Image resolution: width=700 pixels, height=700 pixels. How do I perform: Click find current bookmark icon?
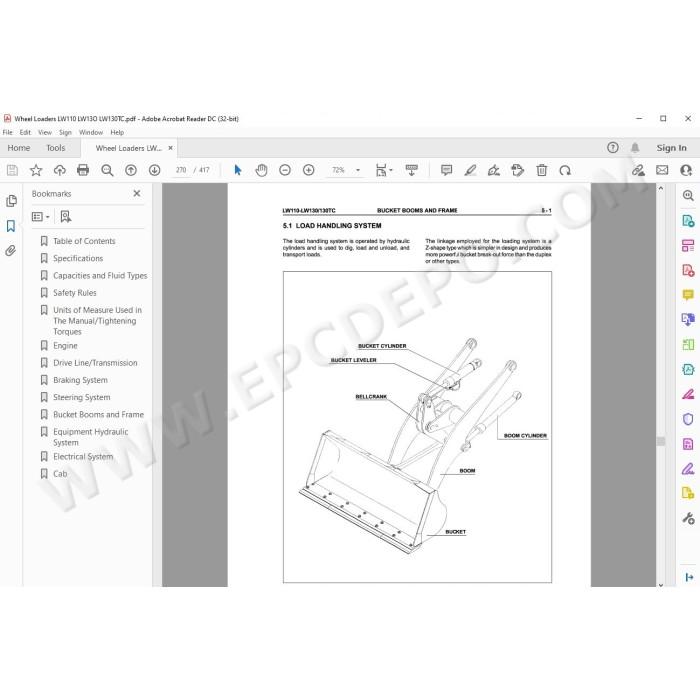pyautogui.click(x=66, y=217)
